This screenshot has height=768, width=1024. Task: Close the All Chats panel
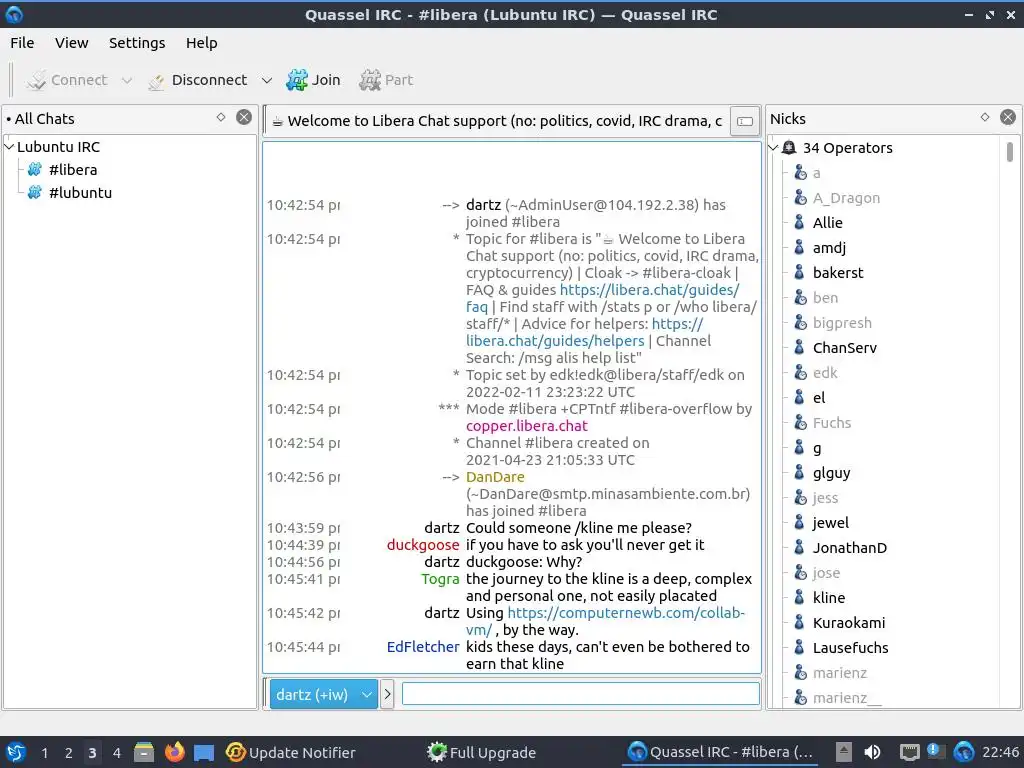pos(244,118)
